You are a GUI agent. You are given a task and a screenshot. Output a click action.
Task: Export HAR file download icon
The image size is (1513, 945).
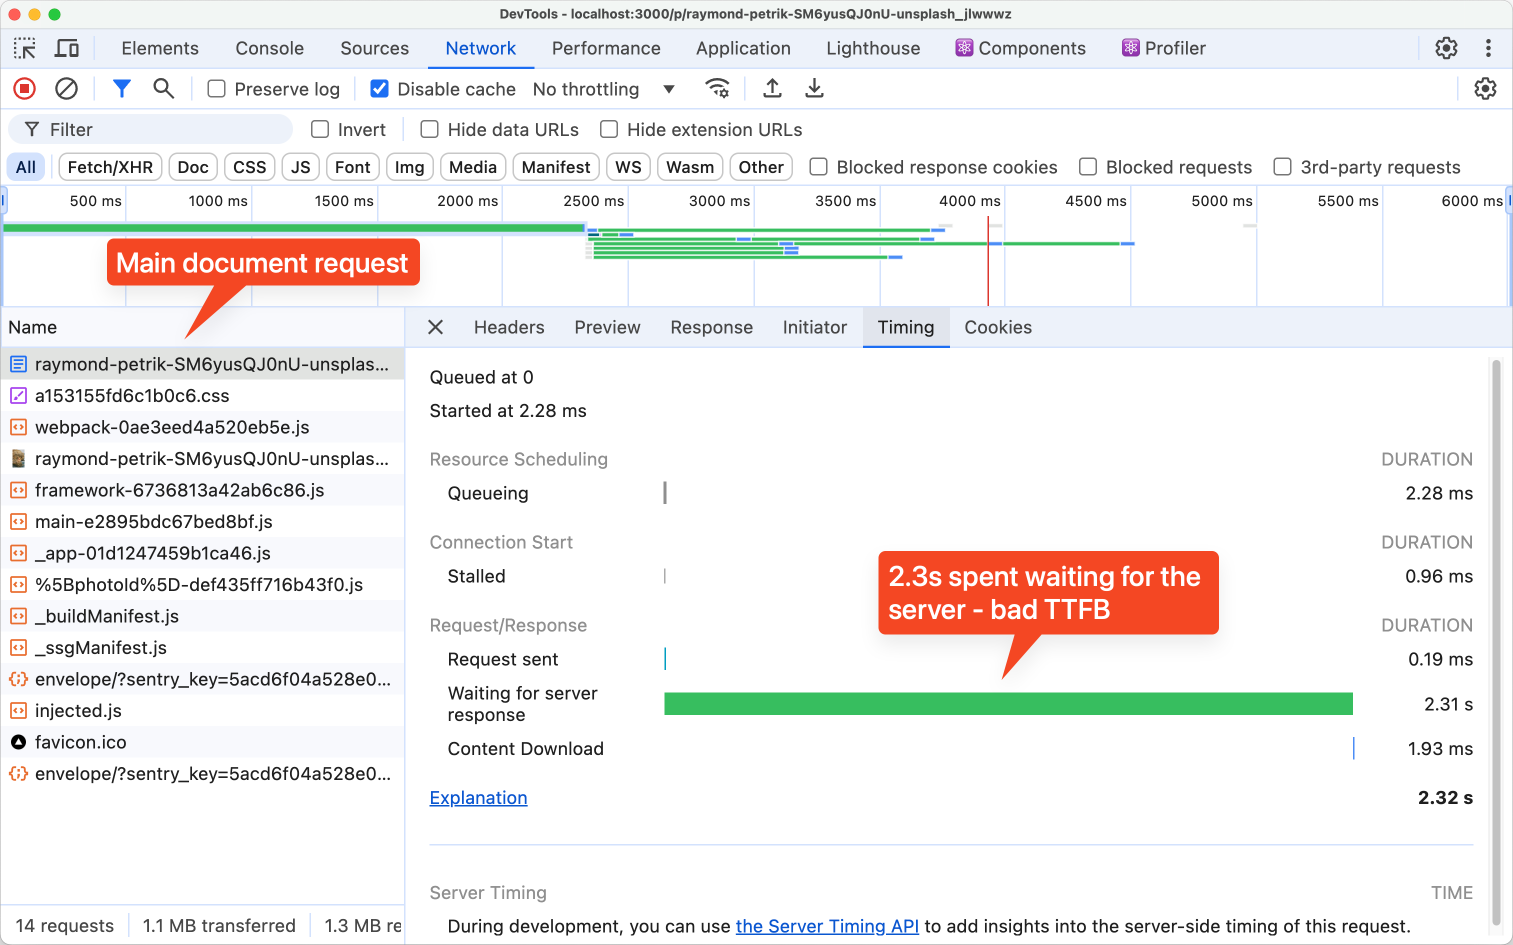click(815, 88)
